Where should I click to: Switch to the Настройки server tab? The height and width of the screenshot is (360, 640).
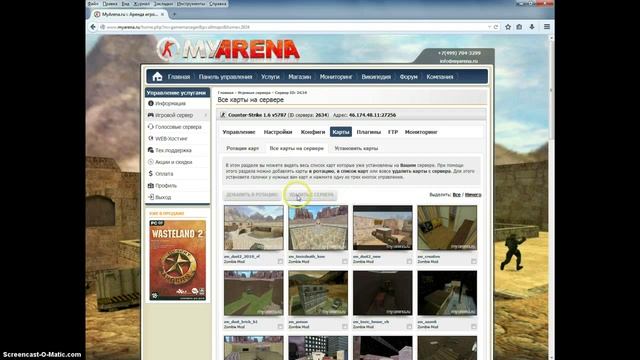(278, 132)
